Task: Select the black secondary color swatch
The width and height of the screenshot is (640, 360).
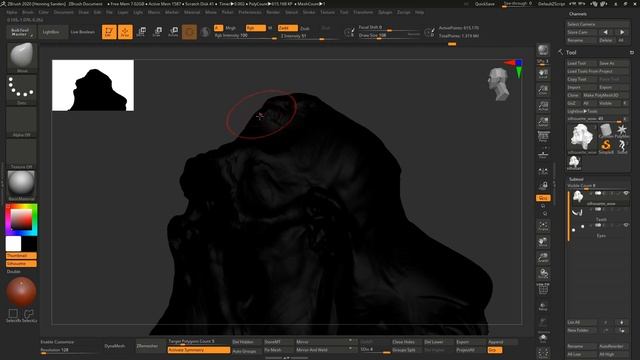Action: tap(29, 244)
